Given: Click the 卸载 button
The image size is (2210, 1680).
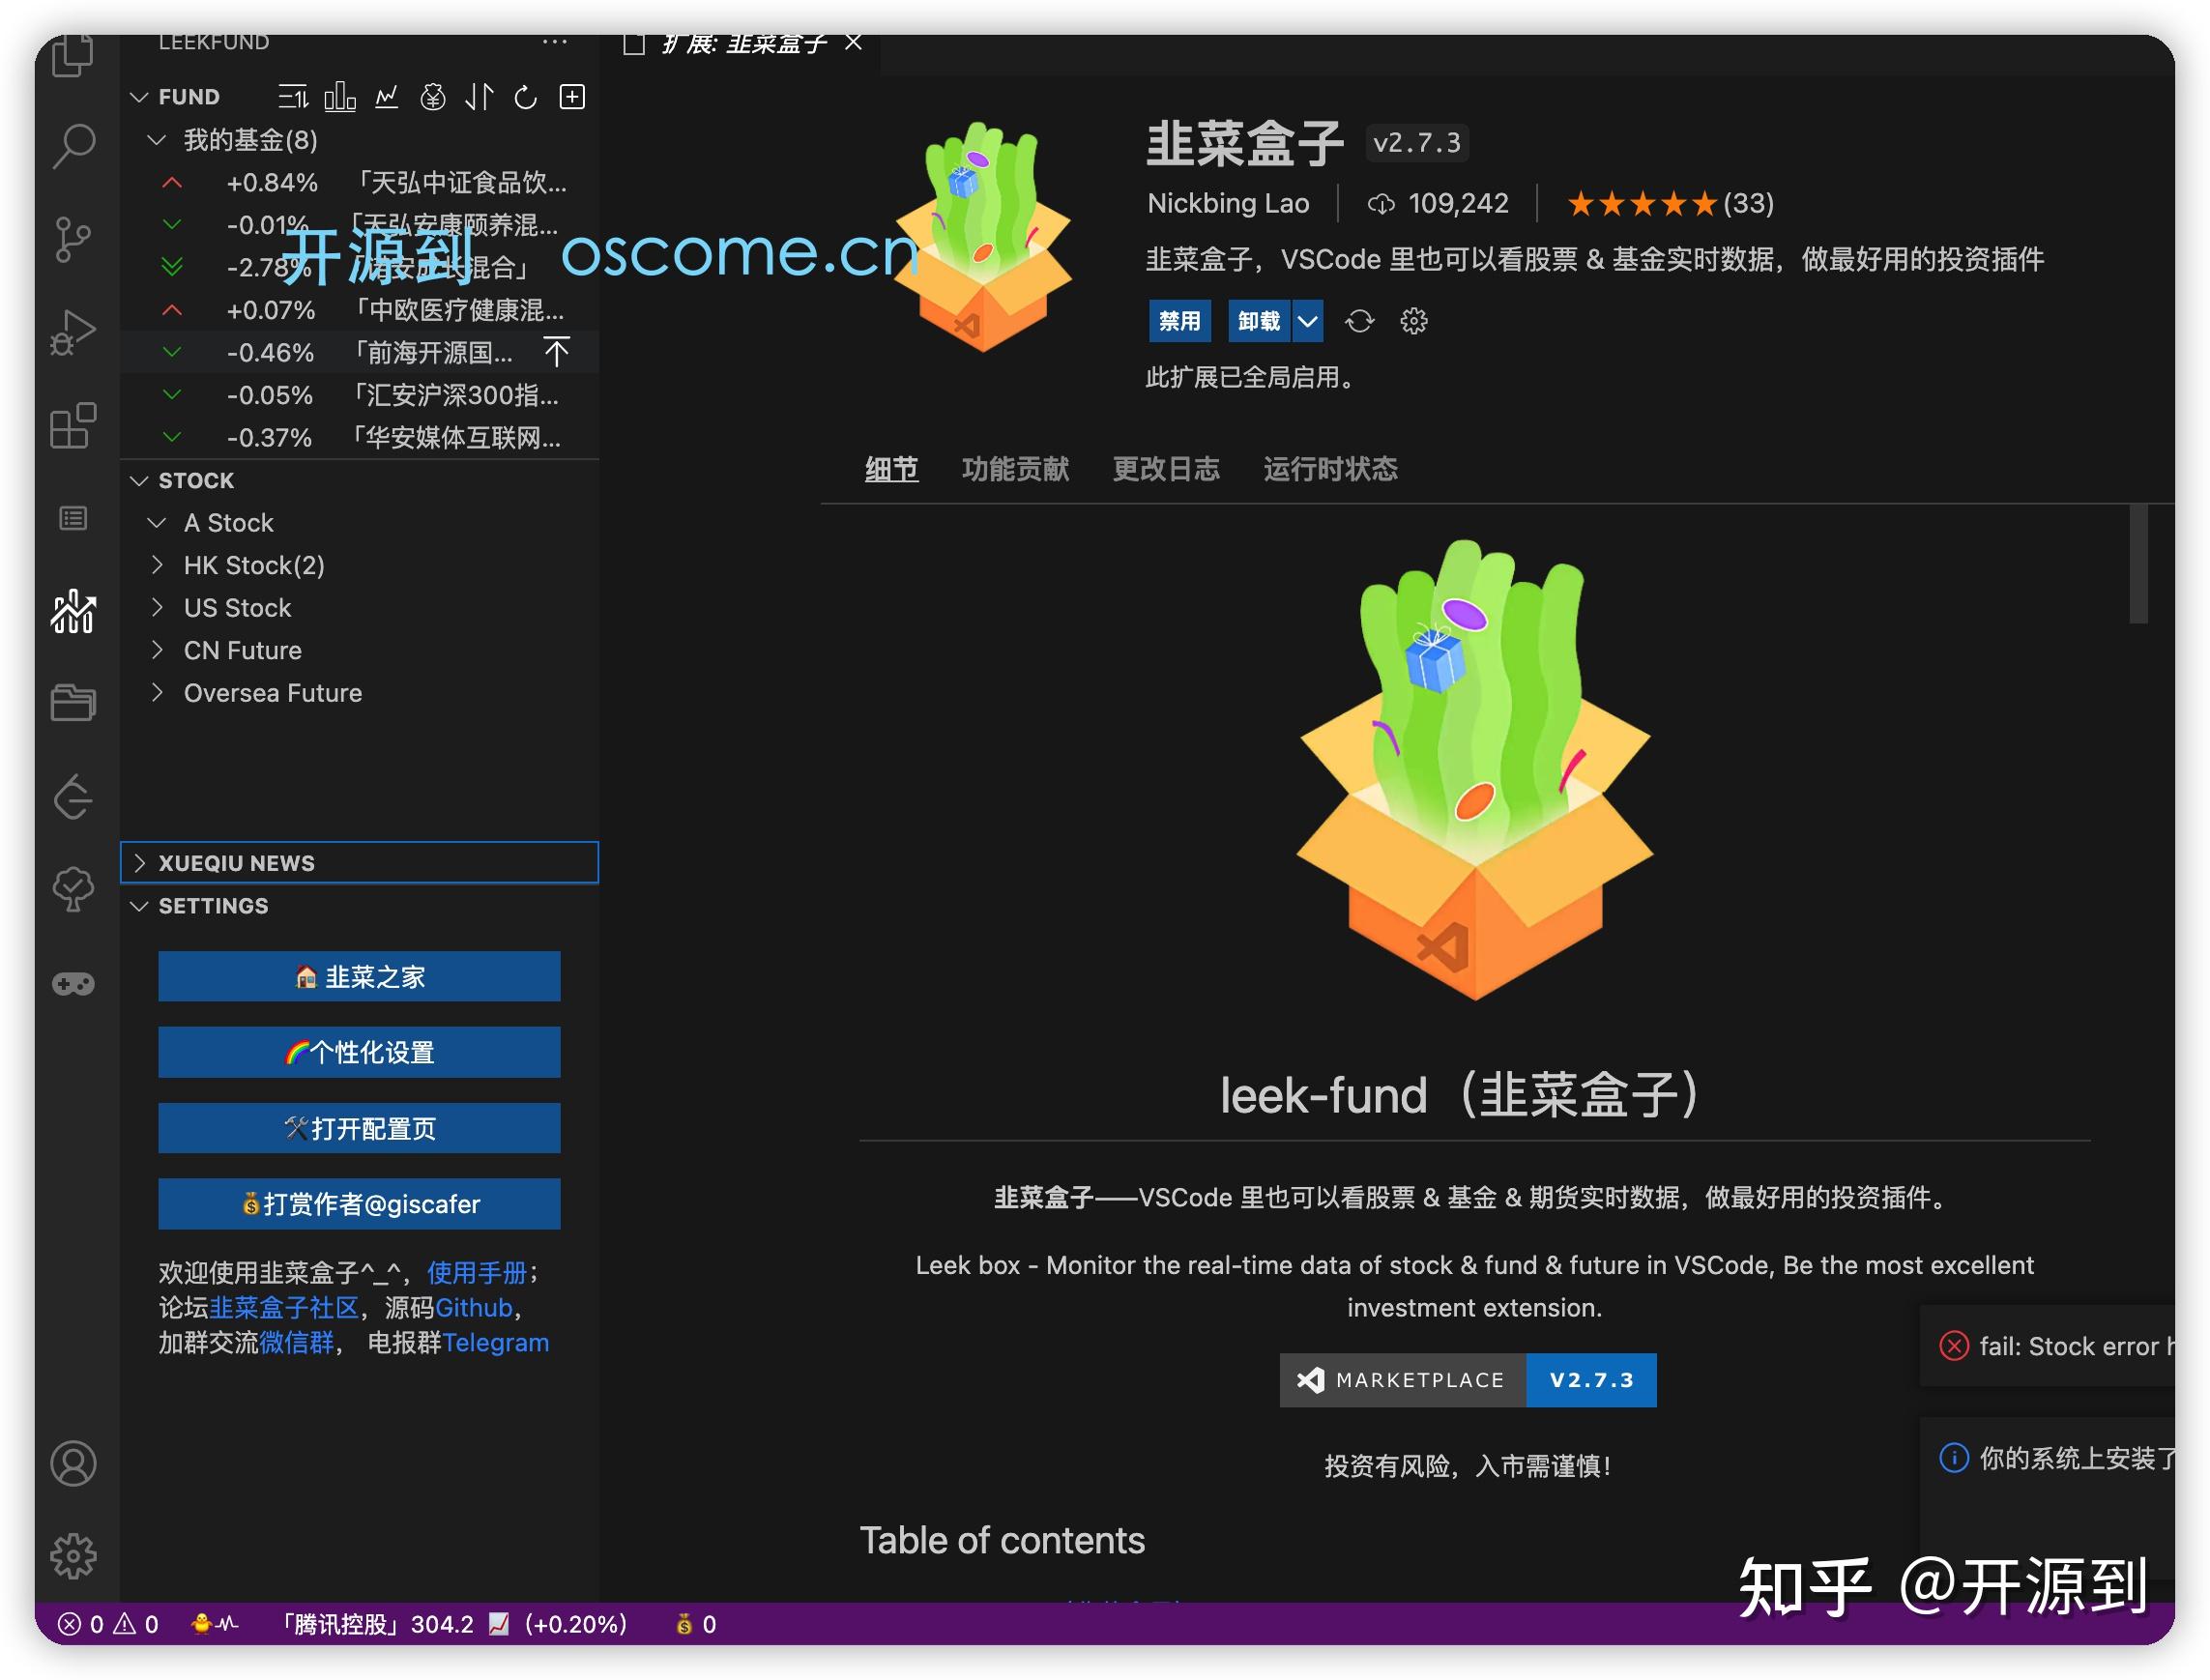Looking at the screenshot, I should [1259, 321].
